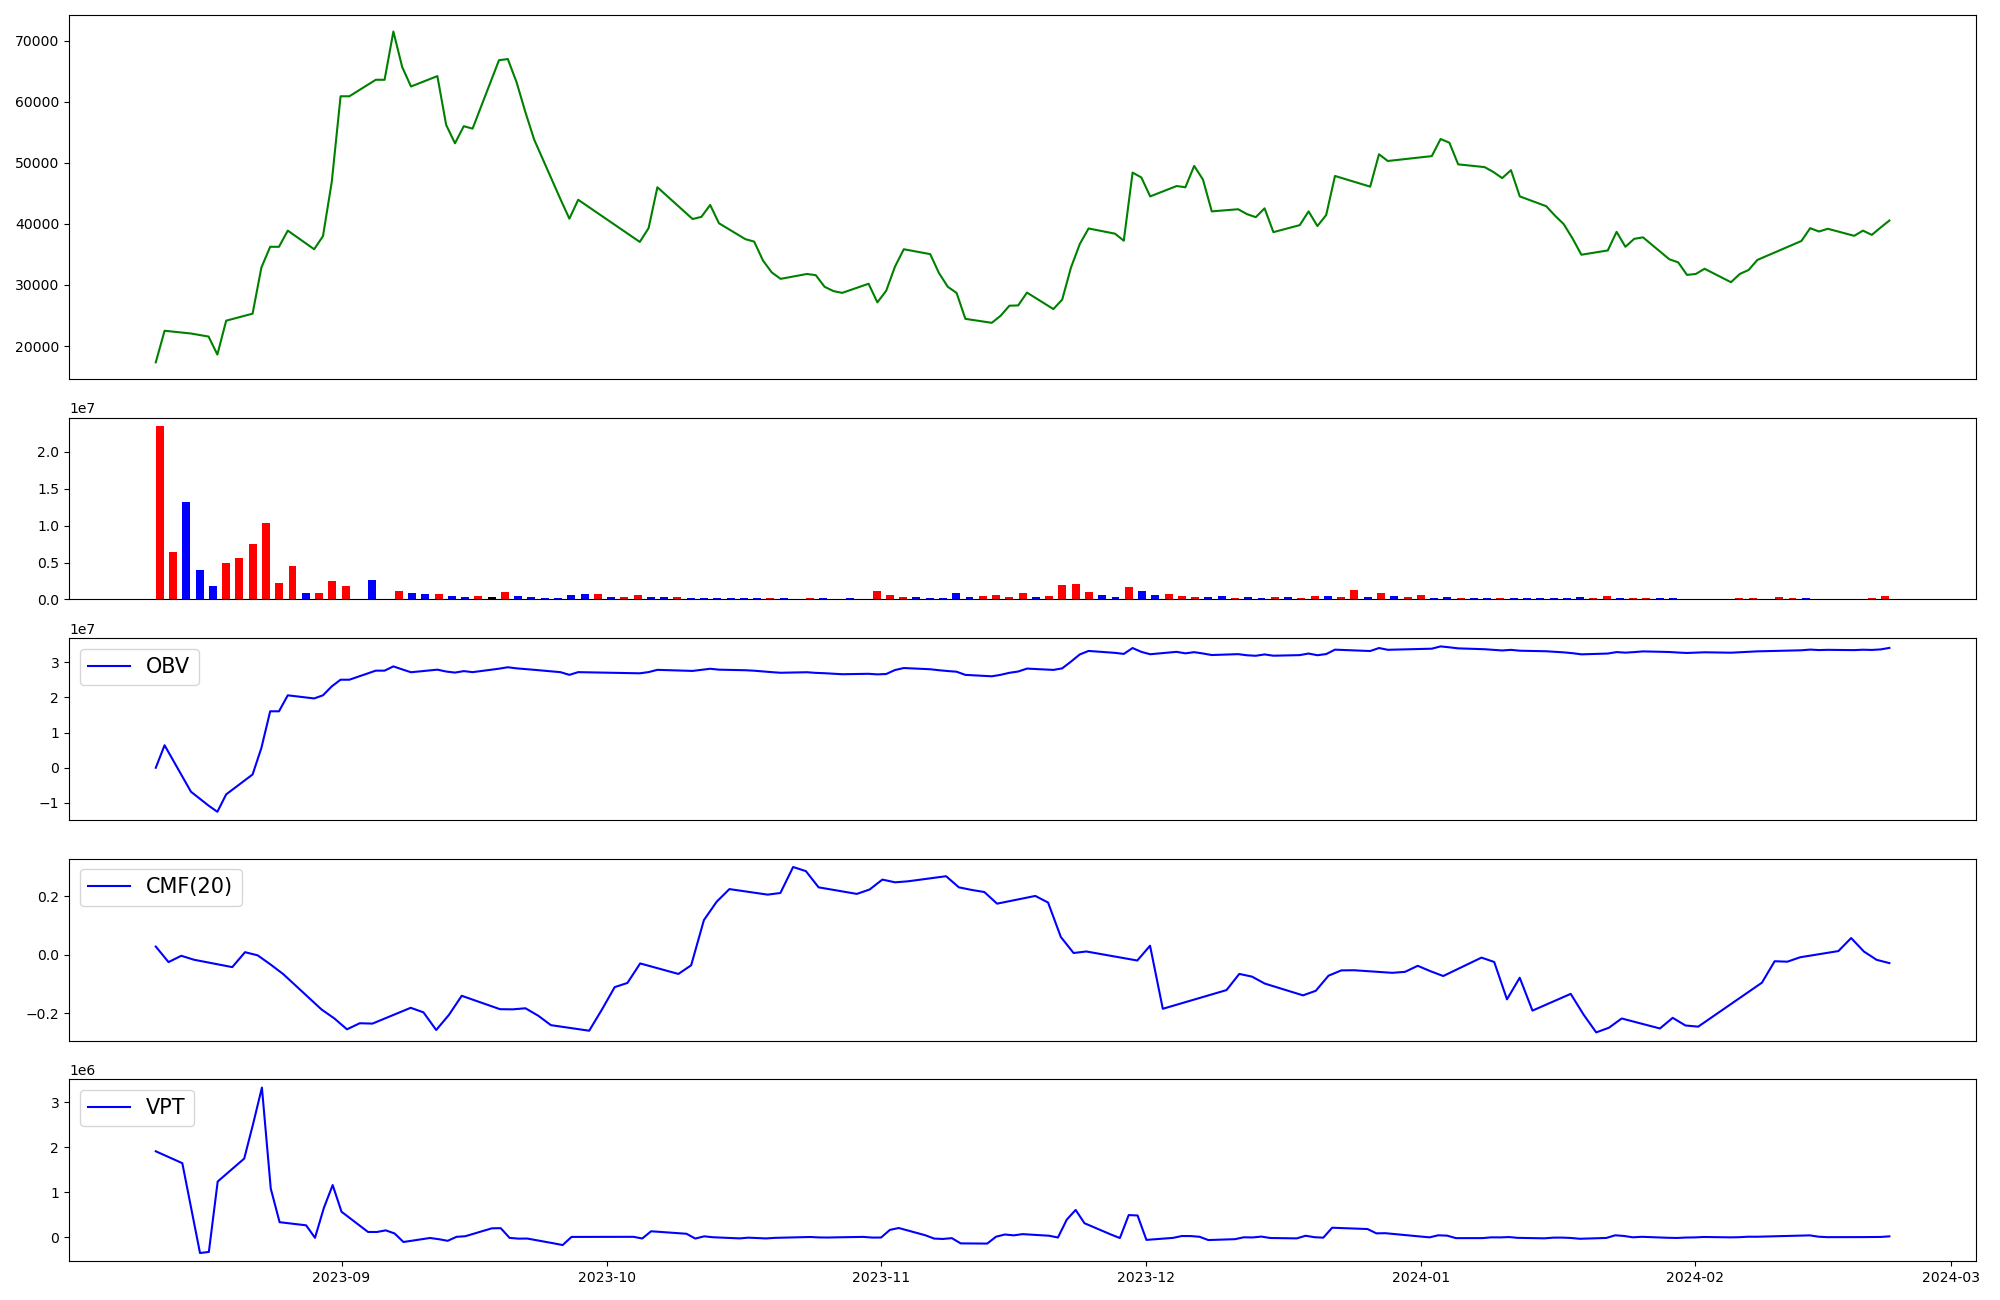Click the 20000 price axis label
The image size is (2000, 1300).
point(36,347)
